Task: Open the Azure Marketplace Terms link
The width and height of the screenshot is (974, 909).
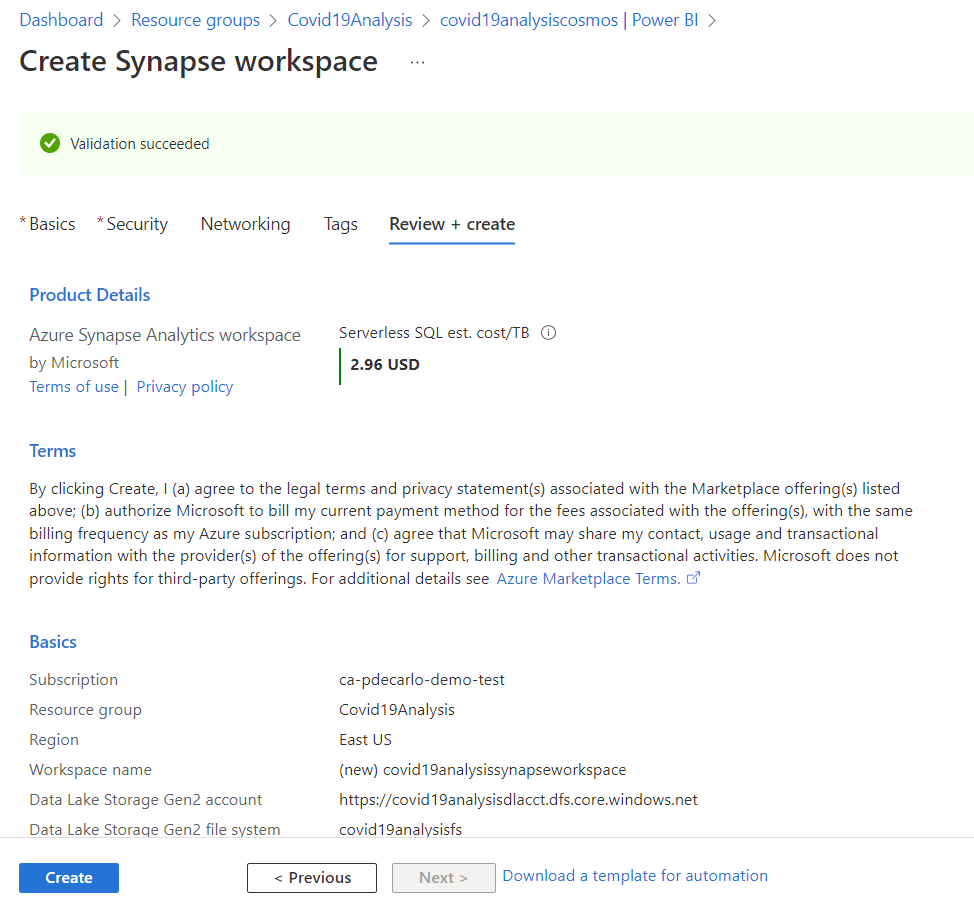Action: tap(588, 579)
